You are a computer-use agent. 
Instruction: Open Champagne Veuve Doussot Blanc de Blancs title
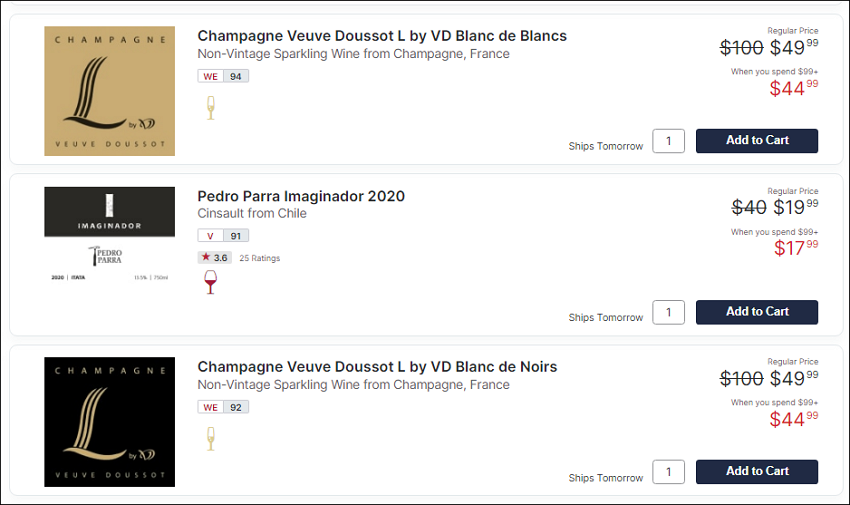click(x=382, y=36)
